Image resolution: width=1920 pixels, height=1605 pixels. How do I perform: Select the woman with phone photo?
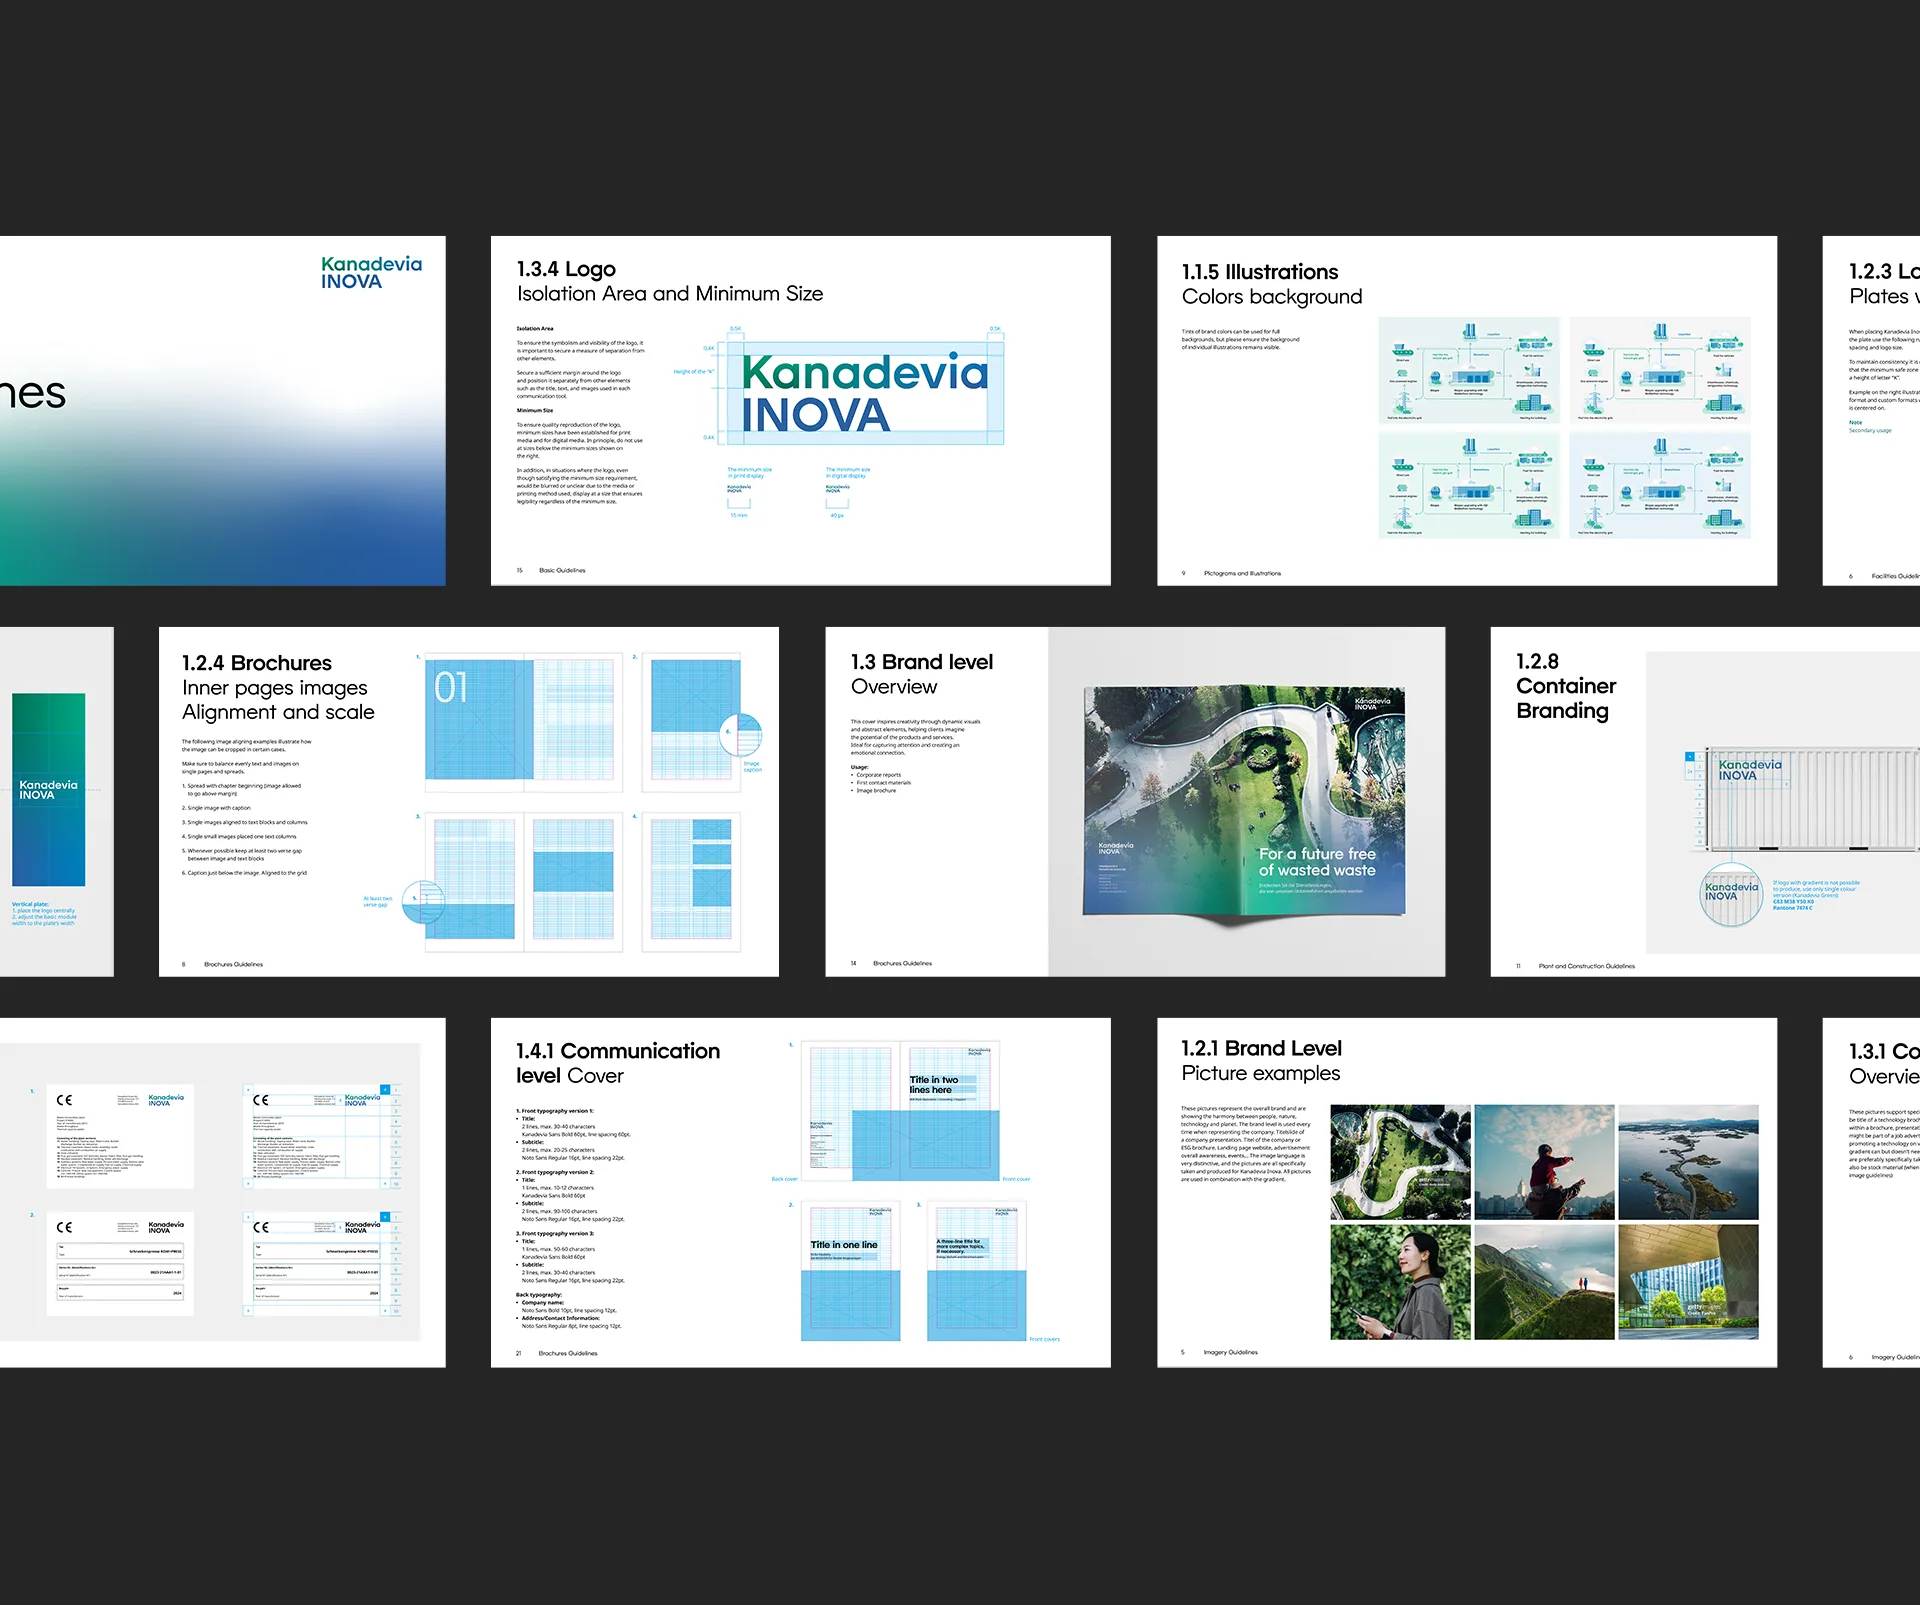pyautogui.click(x=1399, y=1282)
